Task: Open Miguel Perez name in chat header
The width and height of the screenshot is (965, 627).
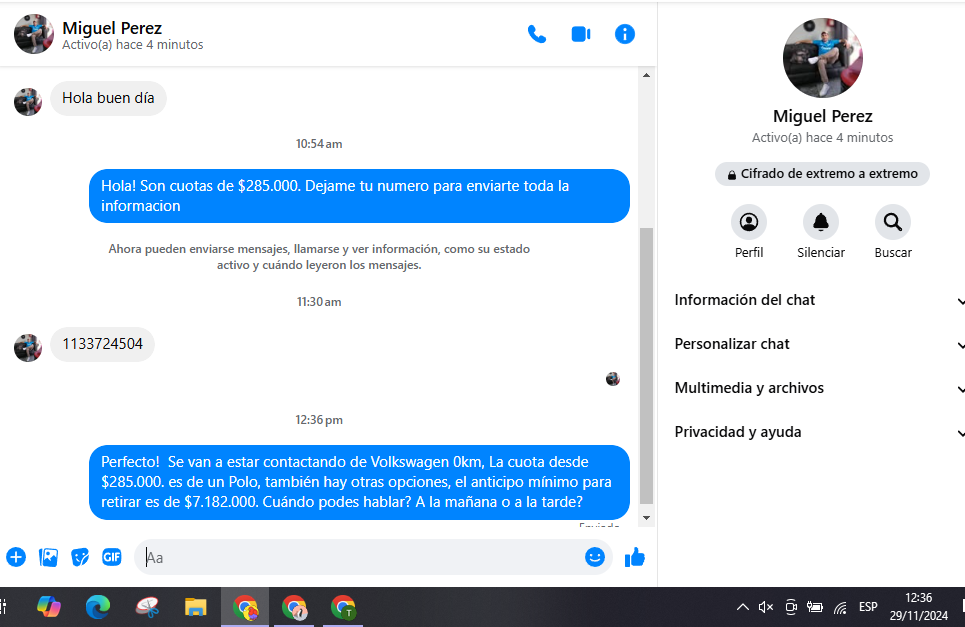Action: pos(112,28)
